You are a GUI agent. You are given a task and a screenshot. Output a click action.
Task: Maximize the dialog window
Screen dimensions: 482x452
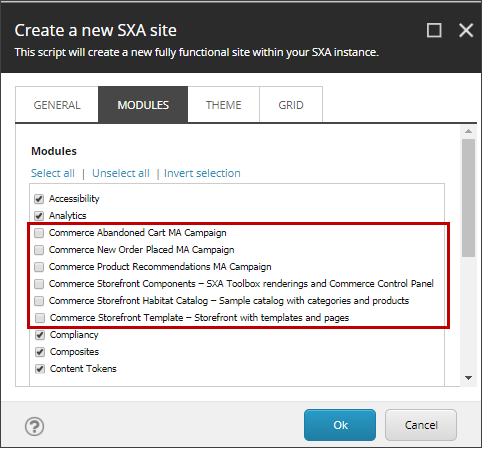pos(434,30)
